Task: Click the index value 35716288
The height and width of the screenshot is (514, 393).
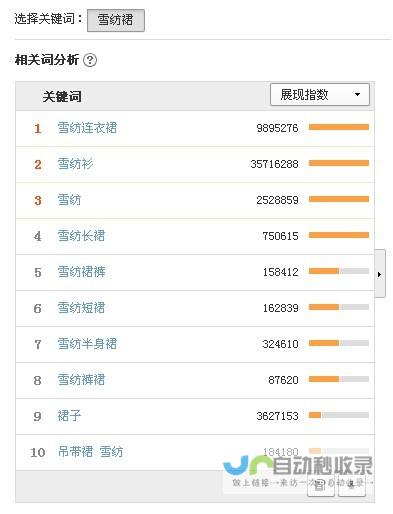Action: click(274, 164)
